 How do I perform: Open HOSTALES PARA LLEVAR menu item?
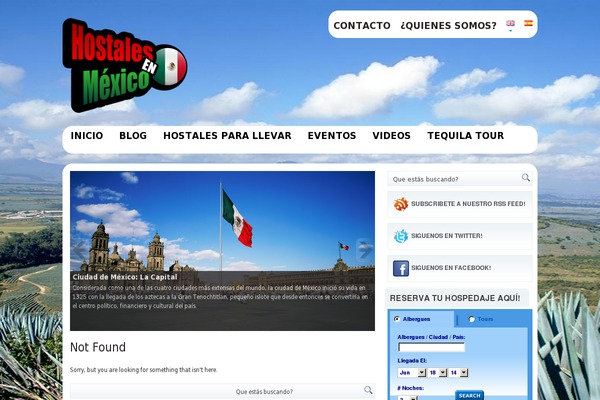click(x=227, y=136)
